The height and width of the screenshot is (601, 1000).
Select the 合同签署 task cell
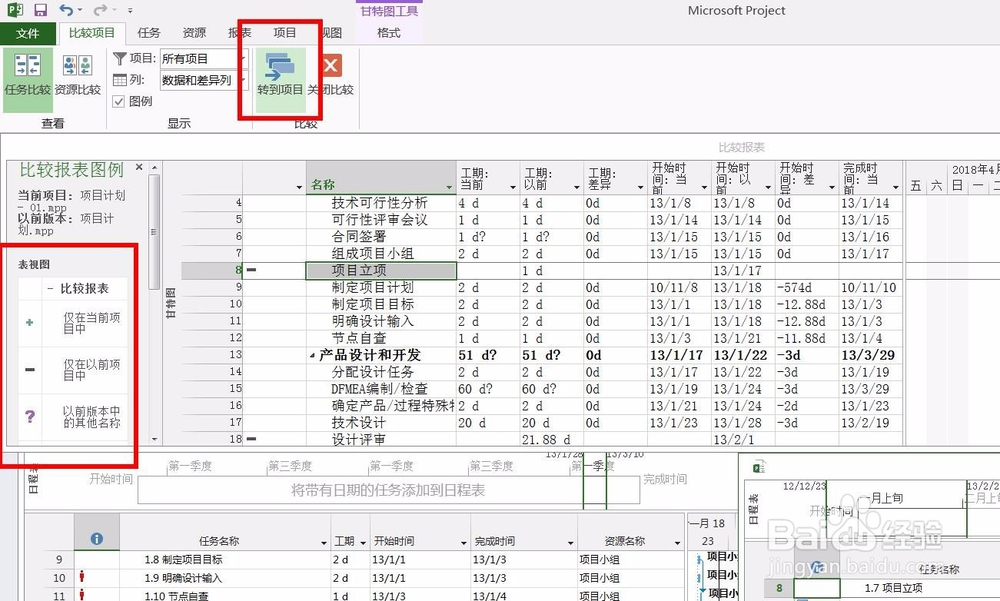point(381,237)
